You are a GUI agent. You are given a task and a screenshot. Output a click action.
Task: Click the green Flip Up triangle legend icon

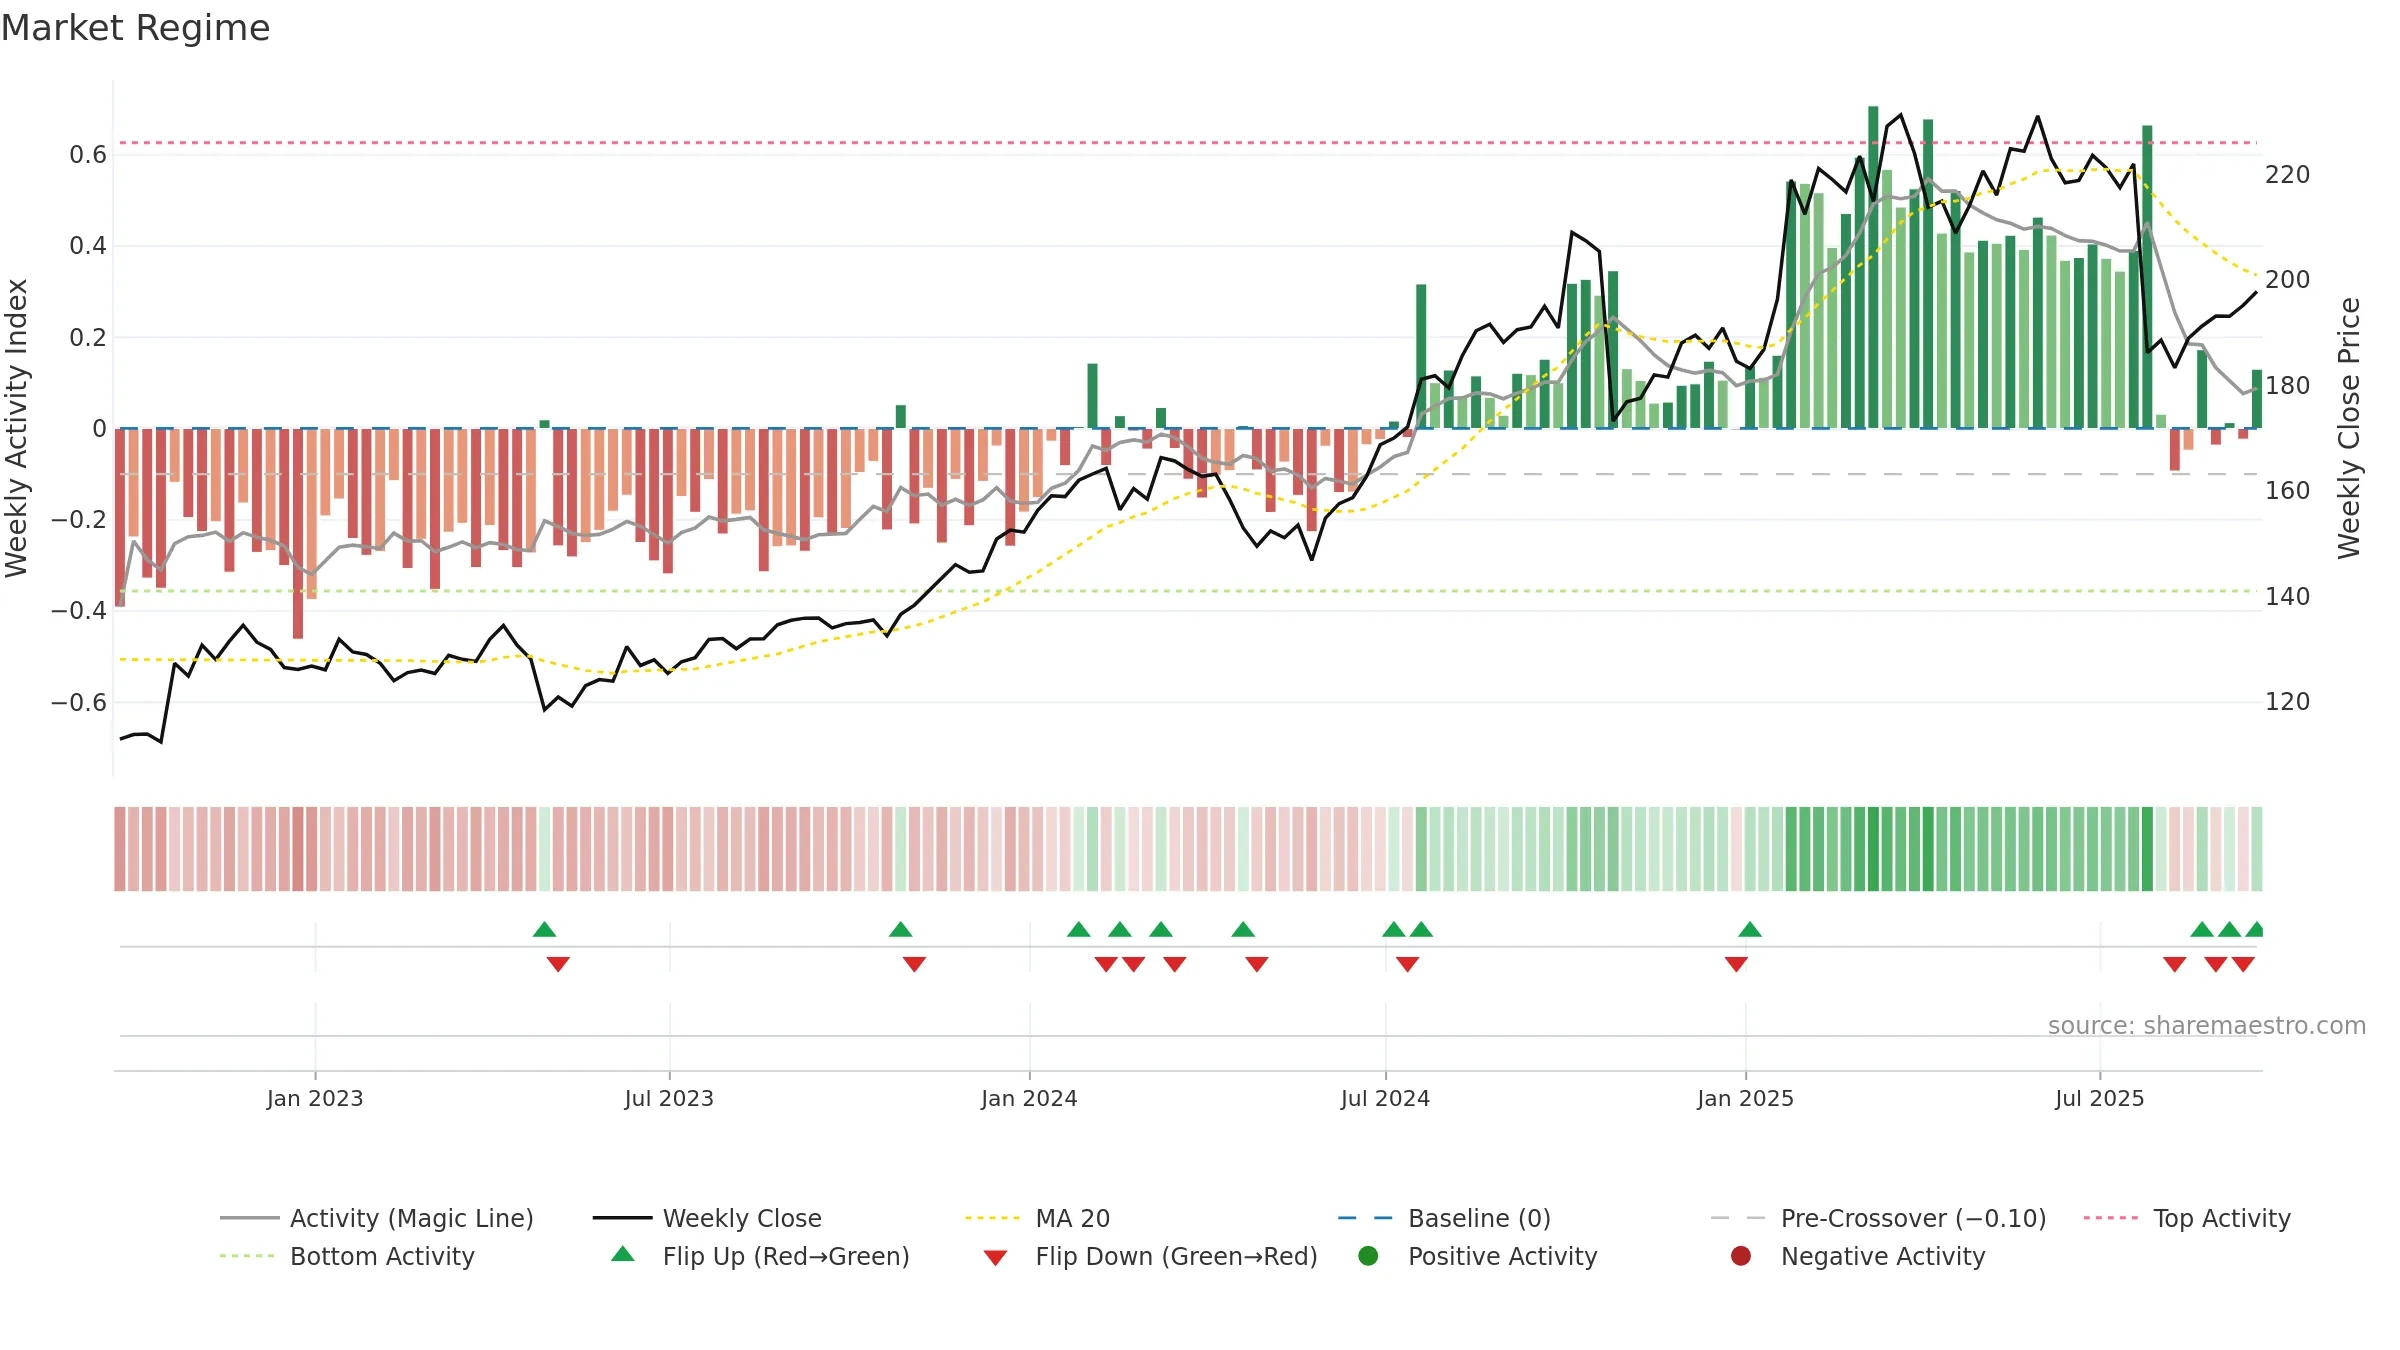tap(623, 1254)
